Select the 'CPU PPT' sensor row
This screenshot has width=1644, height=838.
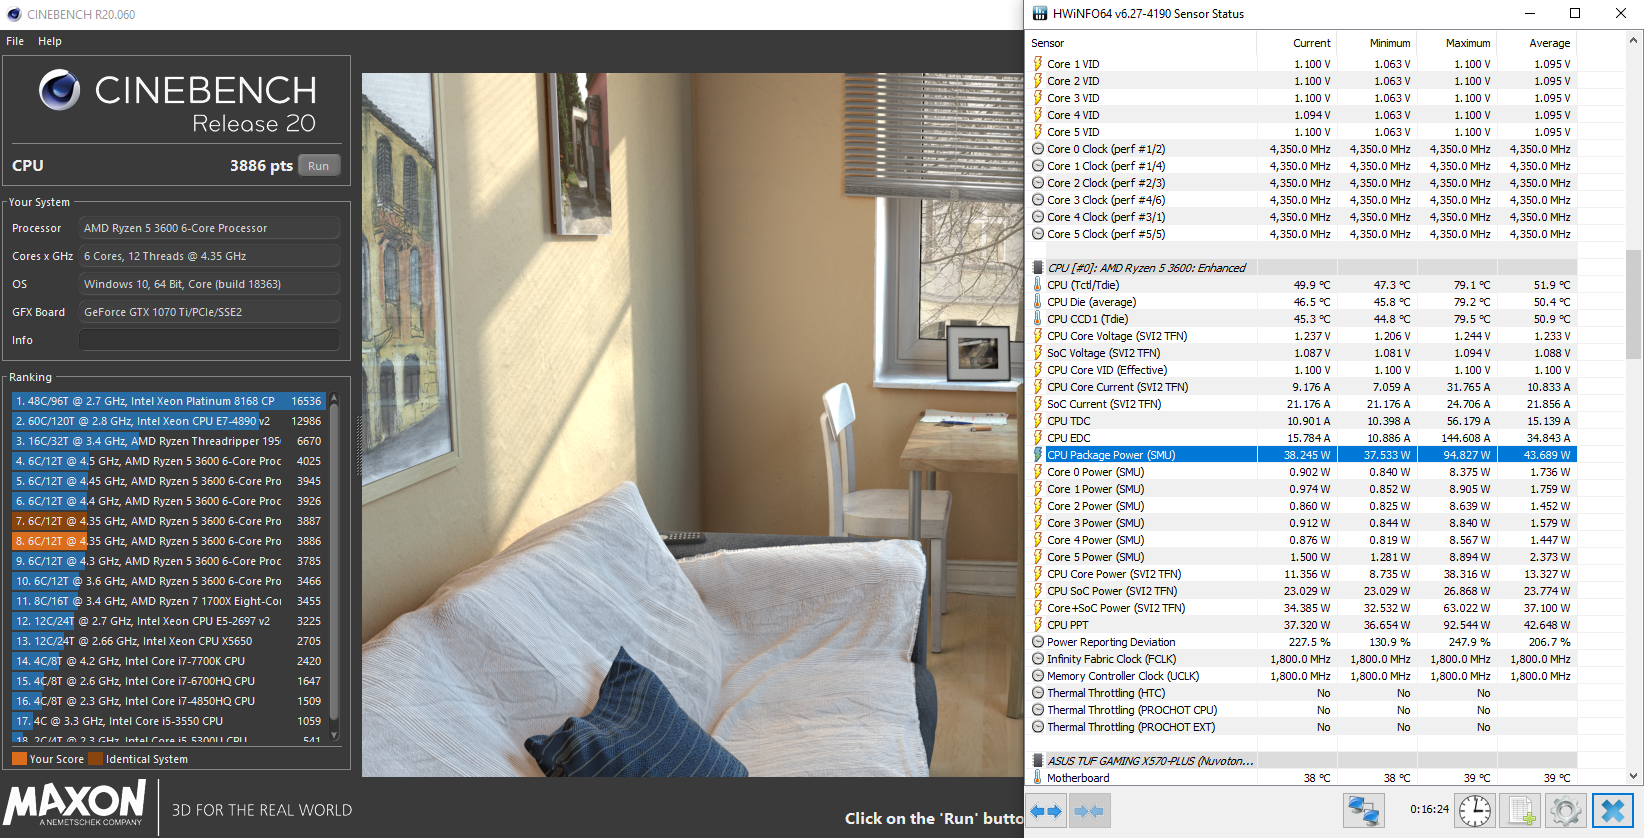pos(1302,625)
